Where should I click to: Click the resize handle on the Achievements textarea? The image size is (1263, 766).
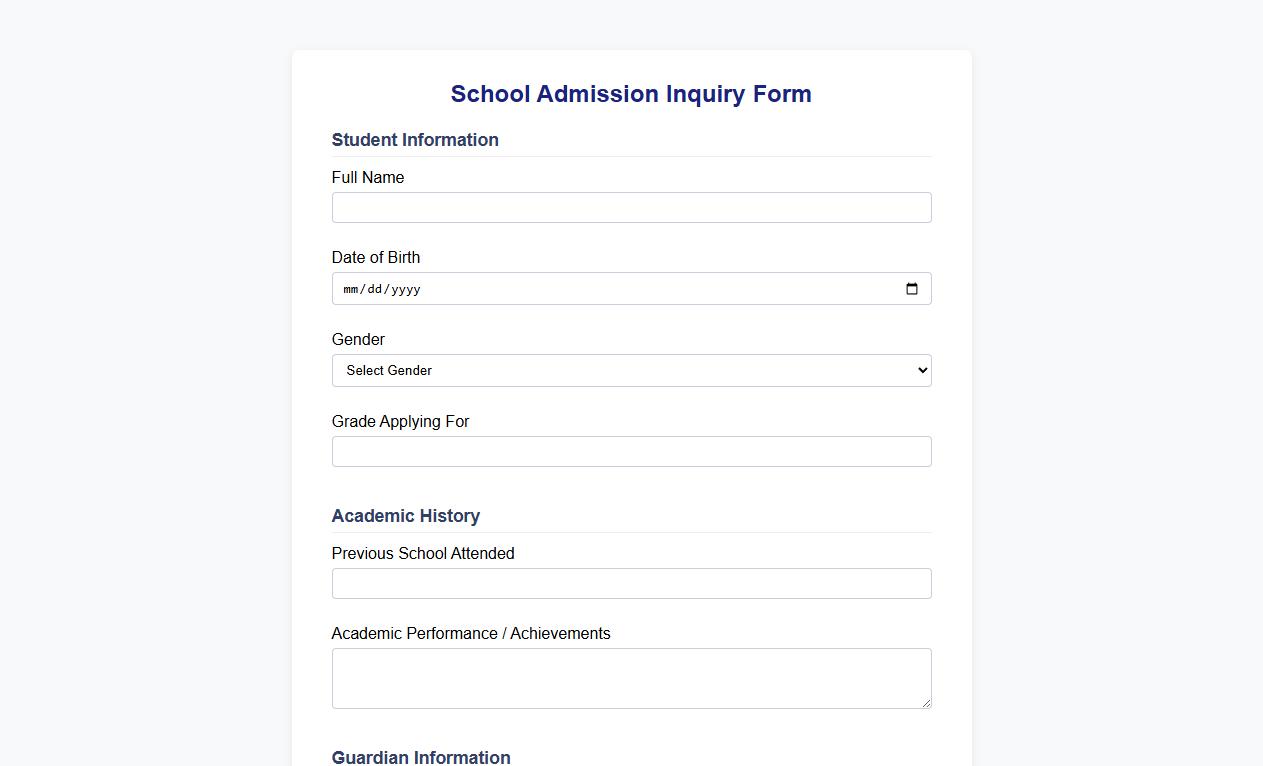coord(925,701)
